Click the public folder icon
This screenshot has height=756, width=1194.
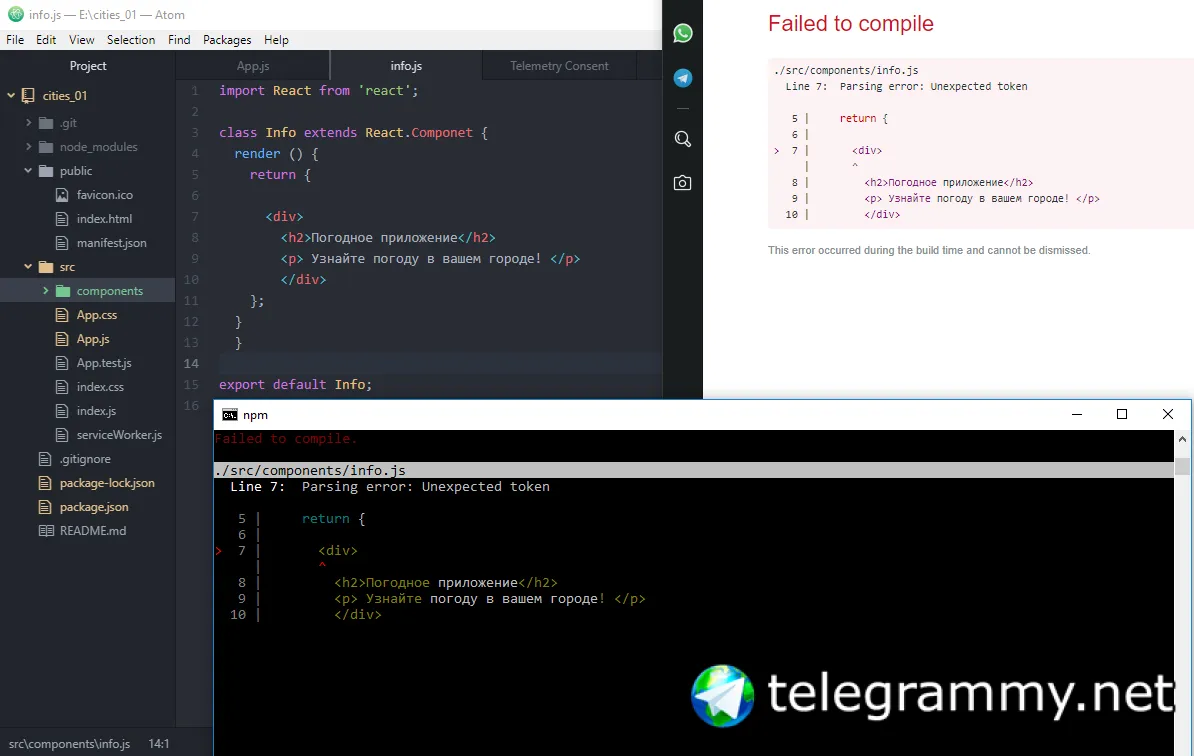pos(46,171)
